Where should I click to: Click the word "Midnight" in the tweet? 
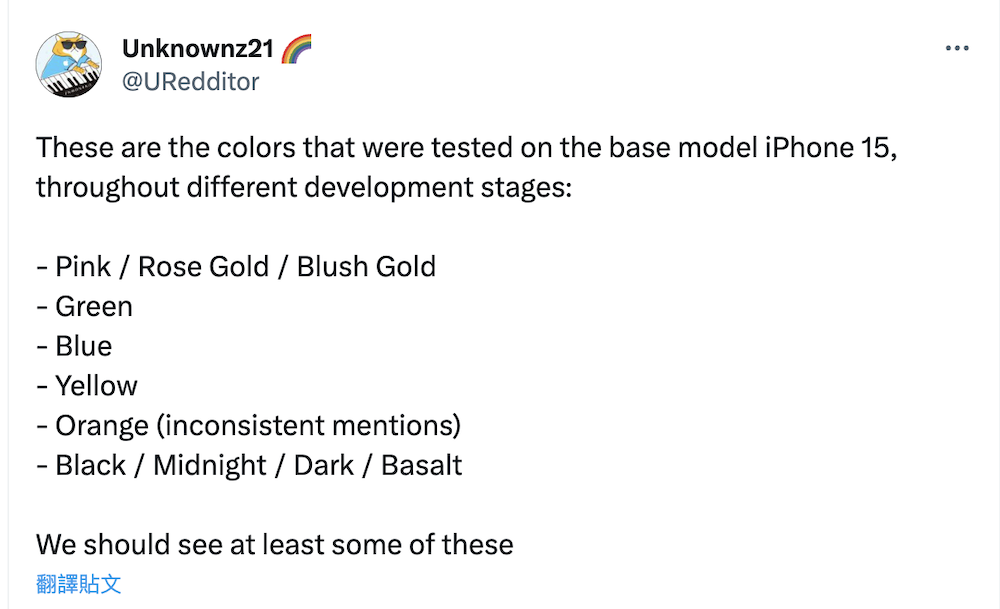[210, 466]
